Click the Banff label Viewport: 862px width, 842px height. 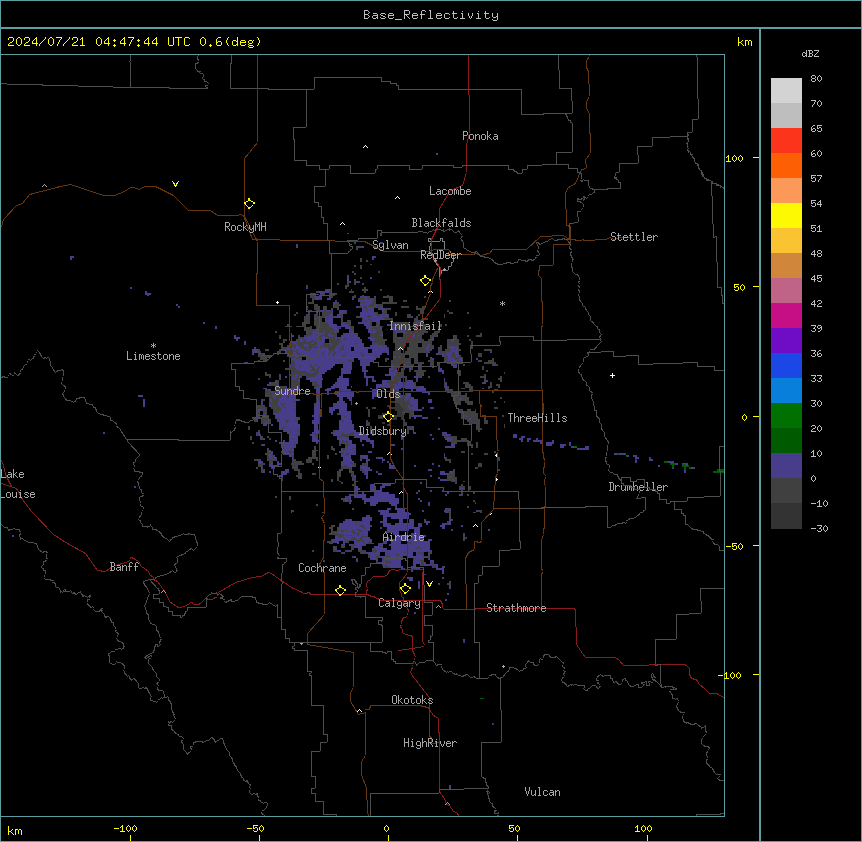tap(124, 567)
